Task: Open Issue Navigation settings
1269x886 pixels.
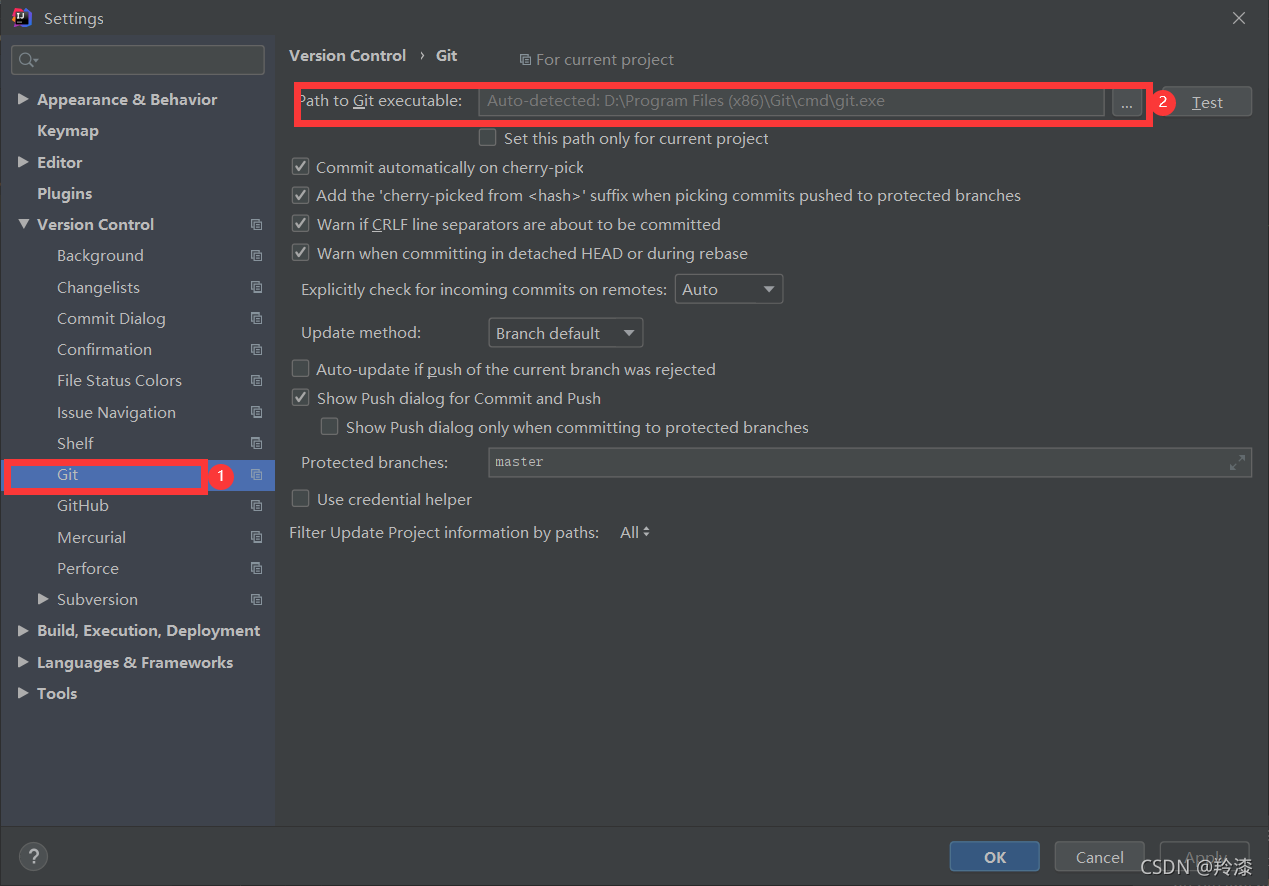Action: (x=116, y=412)
